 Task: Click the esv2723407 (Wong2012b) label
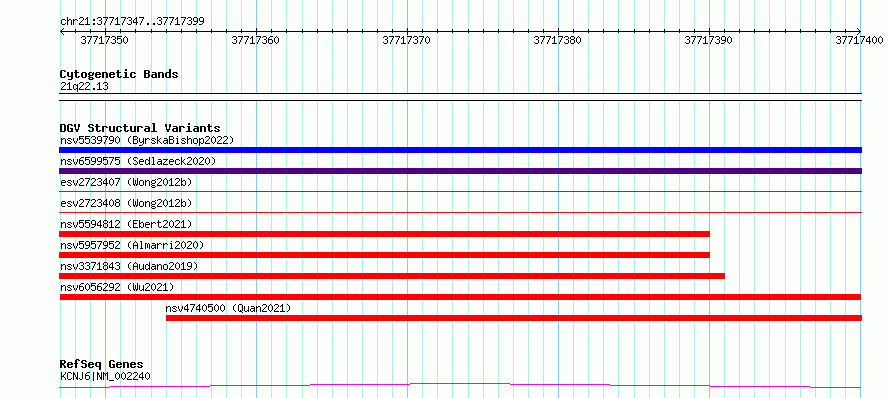126,182
